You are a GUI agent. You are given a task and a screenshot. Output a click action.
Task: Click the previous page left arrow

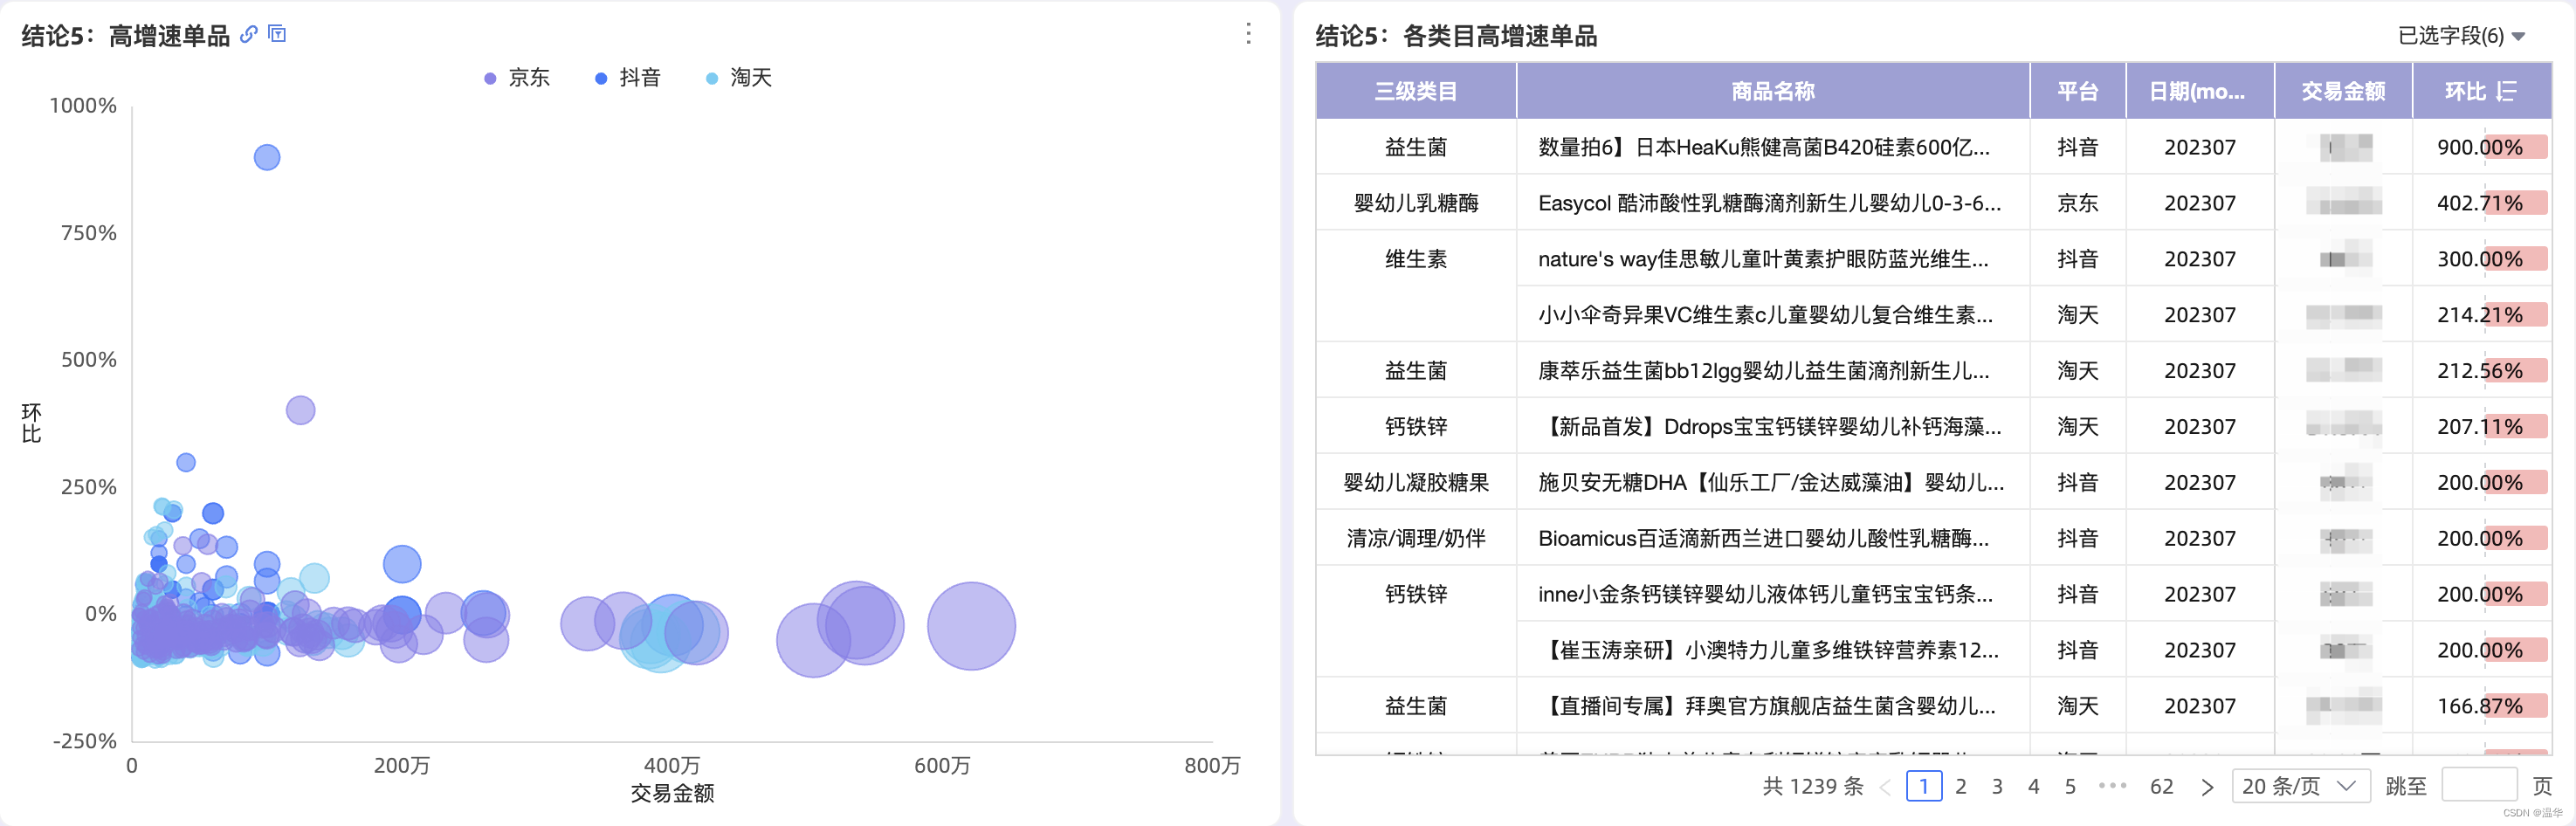click(1885, 787)
